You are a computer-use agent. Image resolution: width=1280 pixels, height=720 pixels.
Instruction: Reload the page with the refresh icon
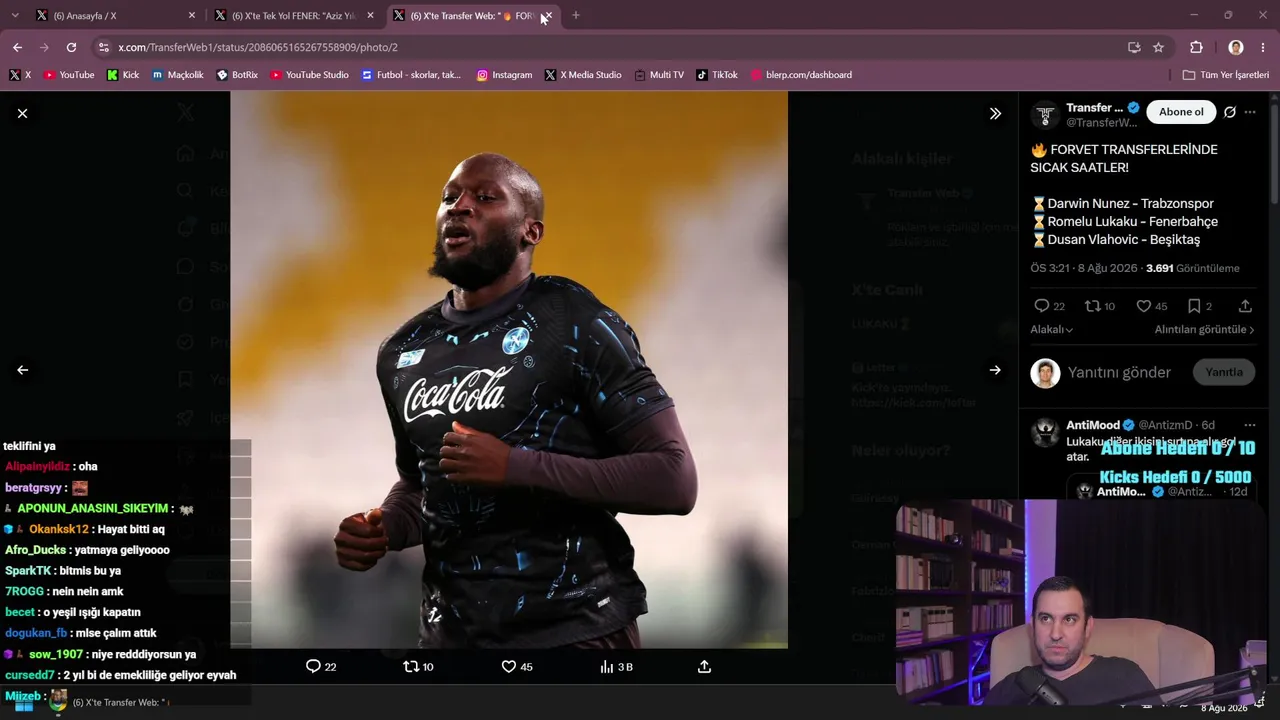(71, 47)
